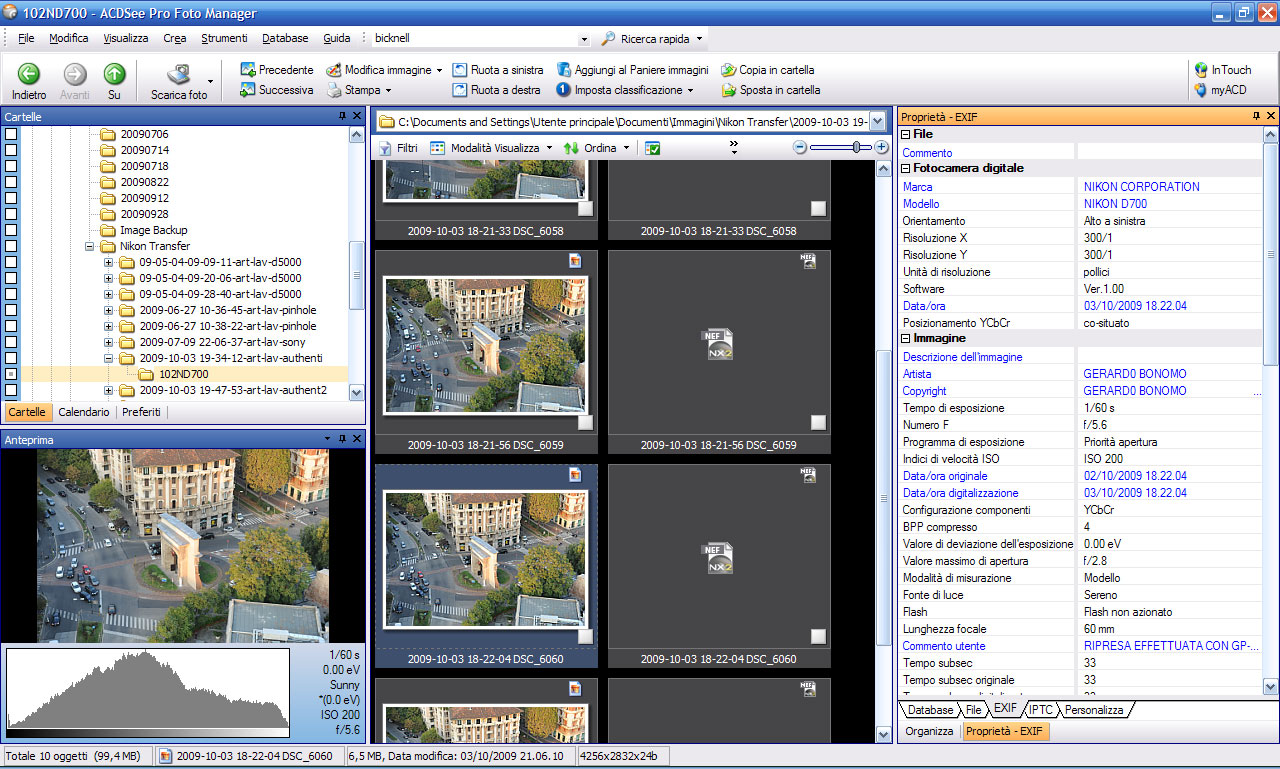Viewport: 1280px width, 769px height.
Task: Open the Strumenti menu
Action: (x=224, y=38)
